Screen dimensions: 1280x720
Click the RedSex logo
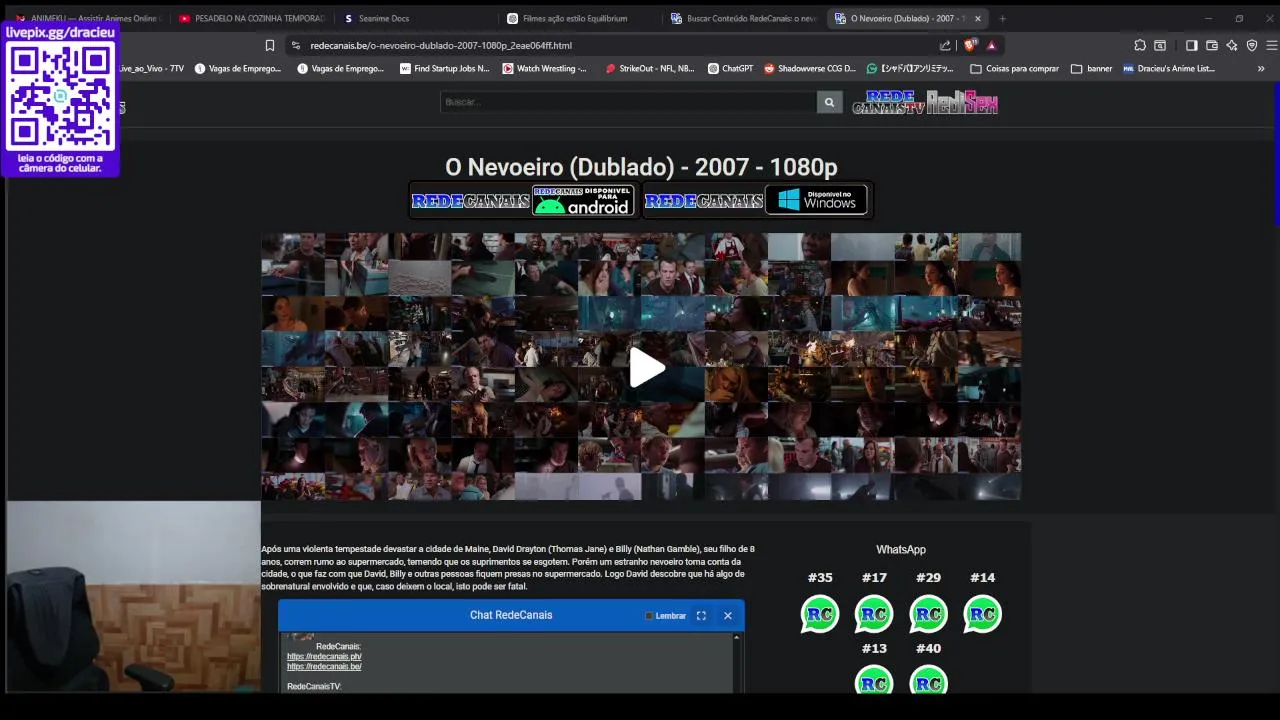coord(962,103)
